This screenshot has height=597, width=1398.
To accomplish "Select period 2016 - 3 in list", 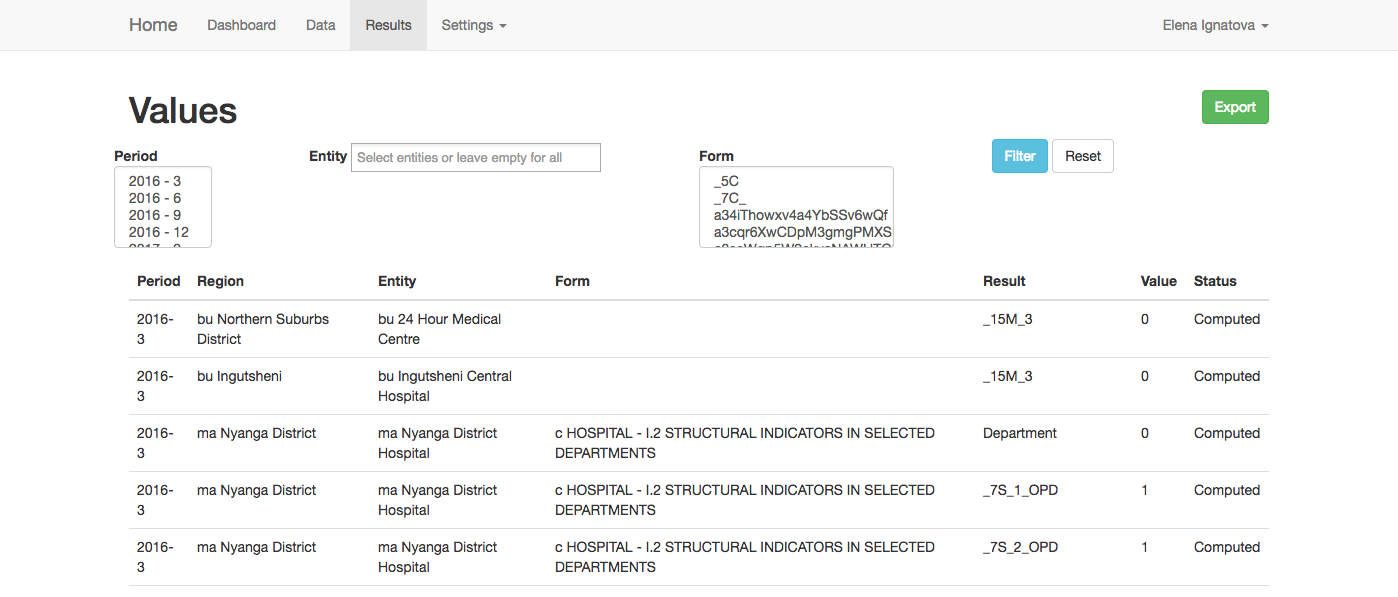I will (155, 181).
